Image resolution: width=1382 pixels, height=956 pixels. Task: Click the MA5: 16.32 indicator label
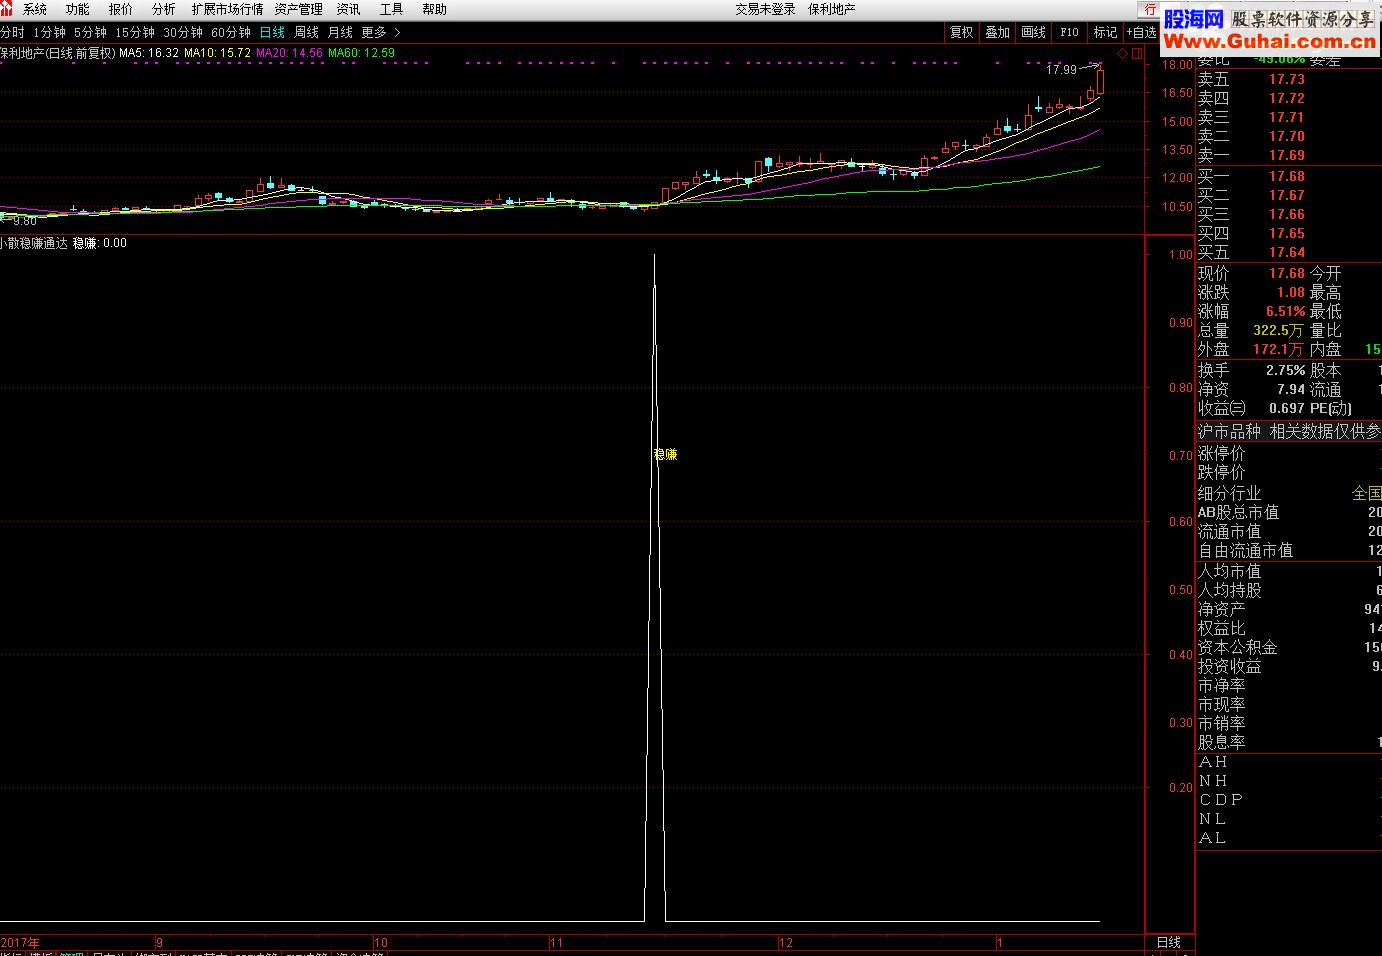click(x=149, y=53)
